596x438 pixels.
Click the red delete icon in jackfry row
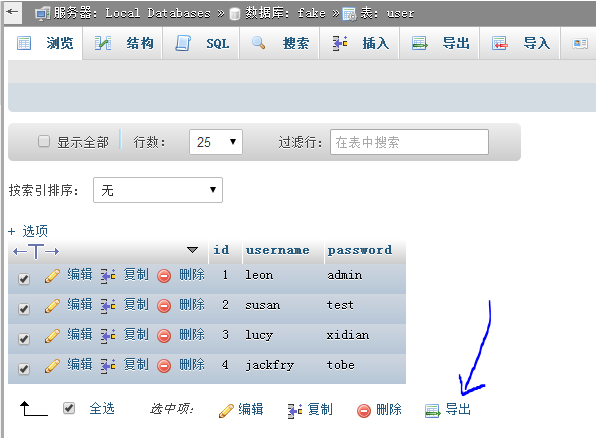(x=164, y=366)
